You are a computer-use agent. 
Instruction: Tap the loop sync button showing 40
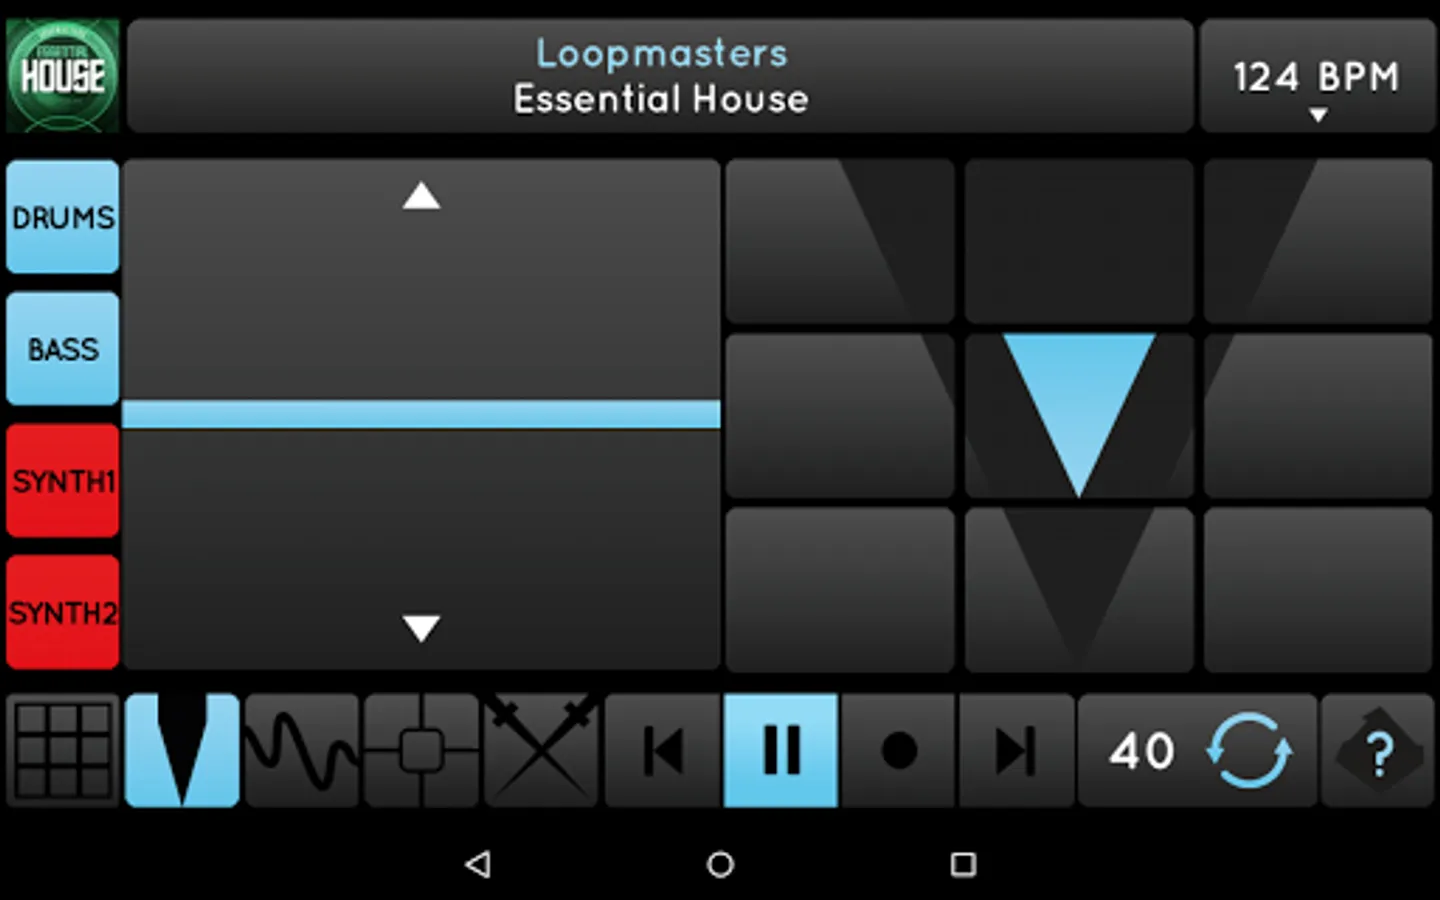click(x=1197, y=750)
